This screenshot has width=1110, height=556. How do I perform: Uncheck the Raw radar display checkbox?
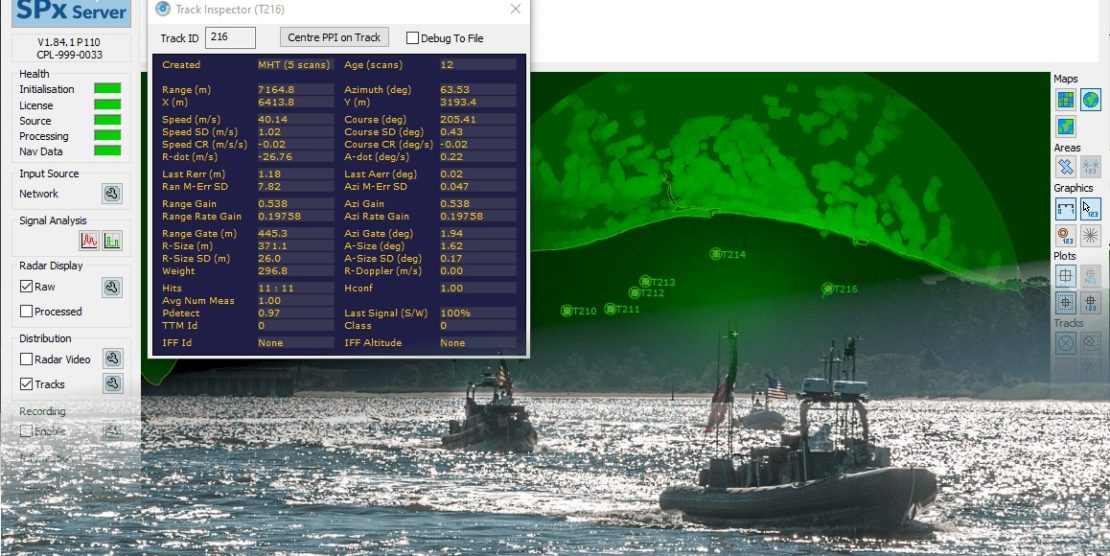tap(27, 287)
